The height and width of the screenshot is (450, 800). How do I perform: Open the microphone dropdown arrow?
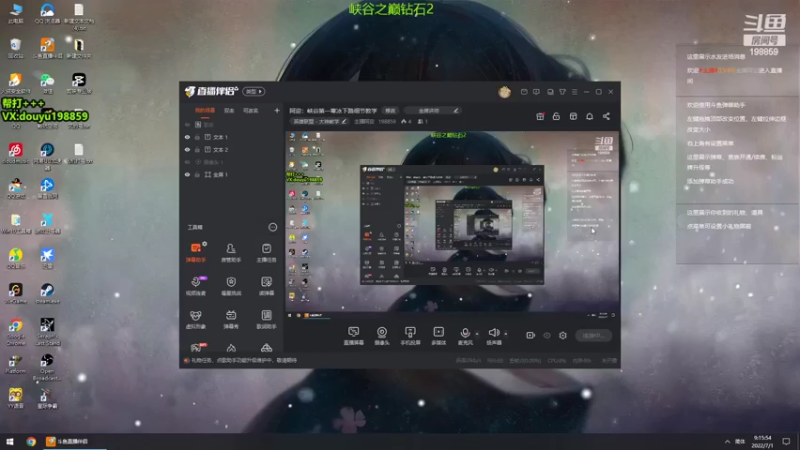(477, 334)
